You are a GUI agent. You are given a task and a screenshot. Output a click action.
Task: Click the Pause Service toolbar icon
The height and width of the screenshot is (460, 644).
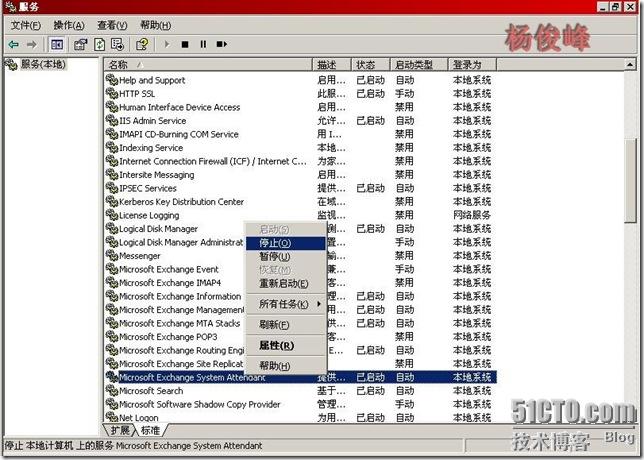(203, 44)
